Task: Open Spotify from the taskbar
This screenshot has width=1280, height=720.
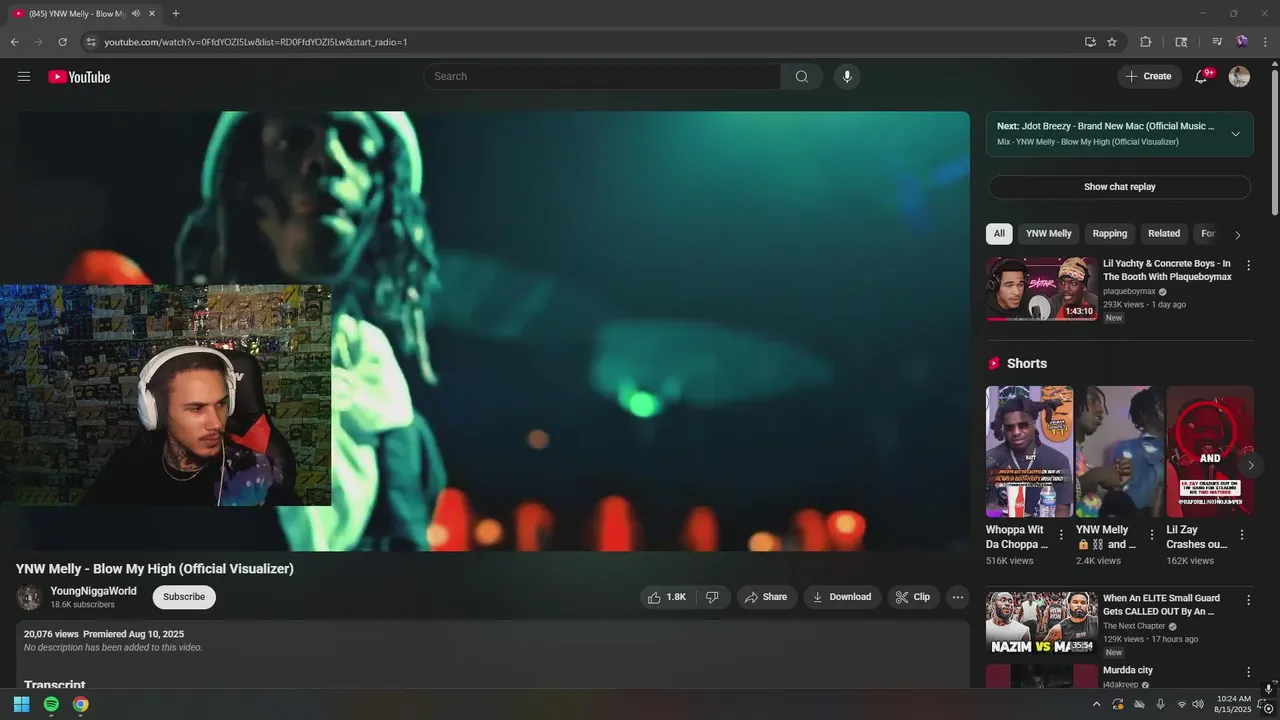Action: [51, 704]
